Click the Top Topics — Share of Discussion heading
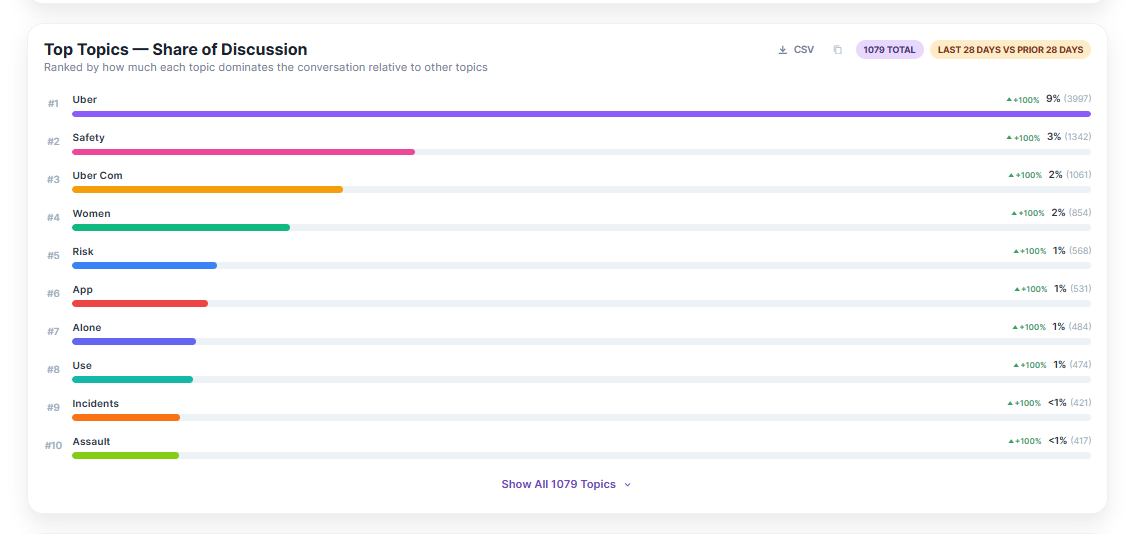This screenshot has width=1140, height=534. click(x=175, y=49)
